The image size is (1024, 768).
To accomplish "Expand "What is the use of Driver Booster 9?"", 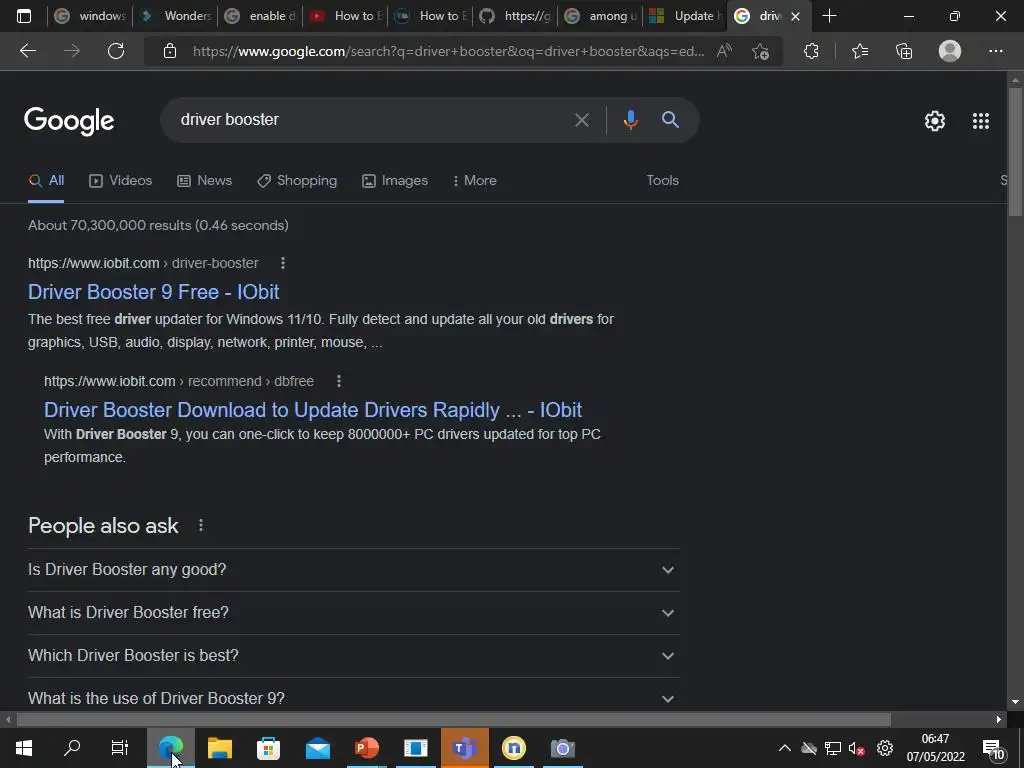I will click(353, 697).
